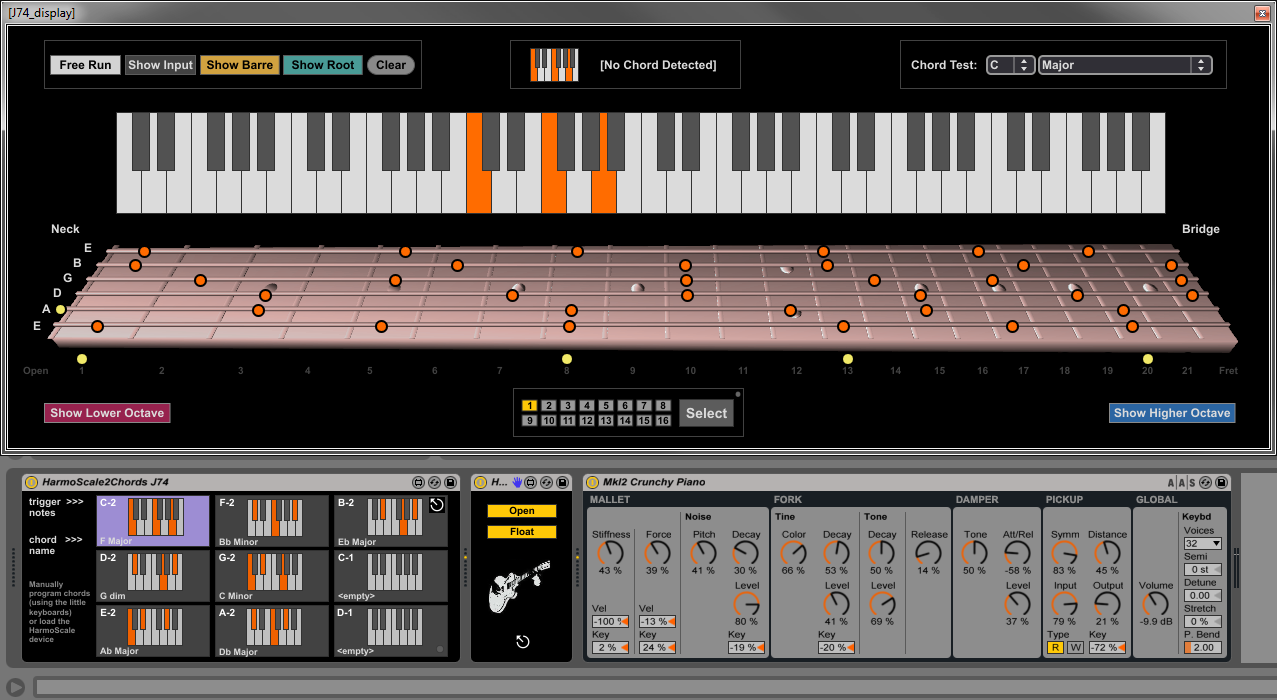Select the C-2 F Major chord slot
The height and width of the screenshot is (700, 1277).
coord(153,521)
